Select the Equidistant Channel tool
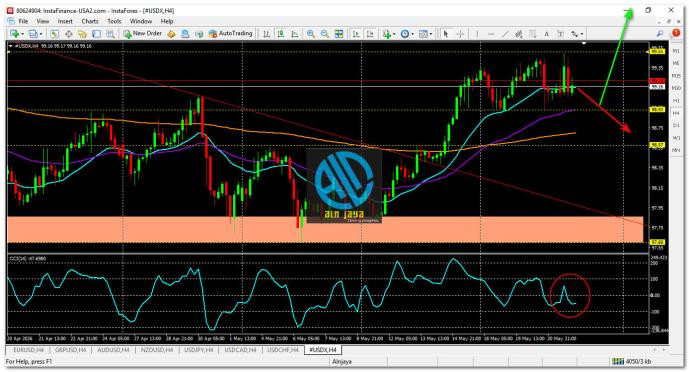 pyautogui.click(x=519, y=34)
